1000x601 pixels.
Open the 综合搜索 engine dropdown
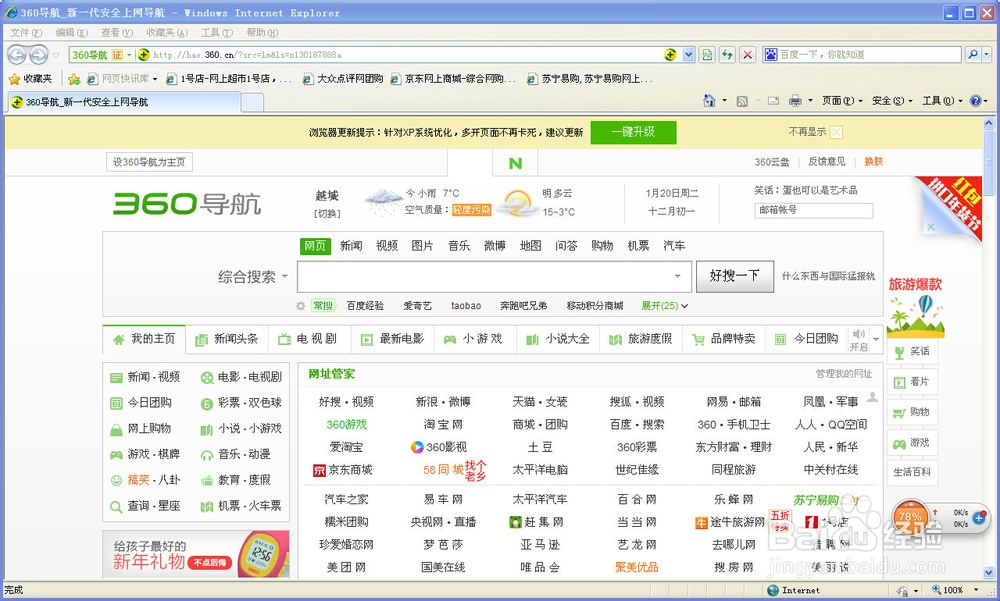click(x=253, y=277)
